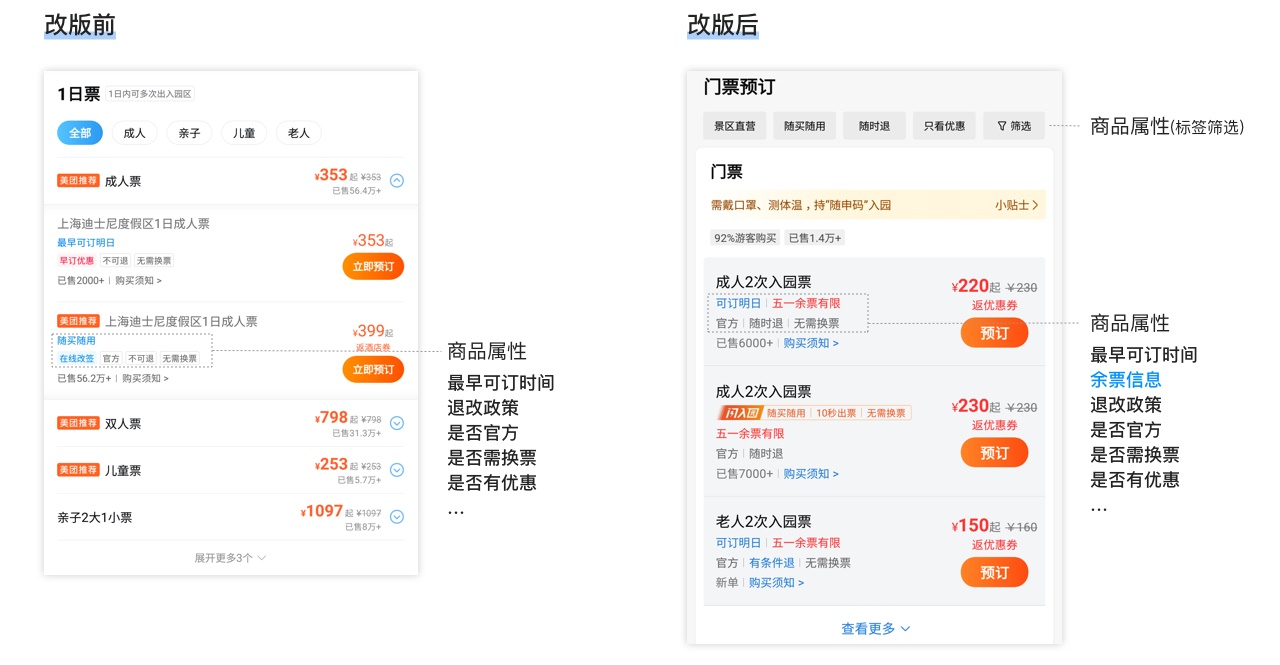
Task: Toggle the 景区直营 filter chip
Action: tap(737, 126)
